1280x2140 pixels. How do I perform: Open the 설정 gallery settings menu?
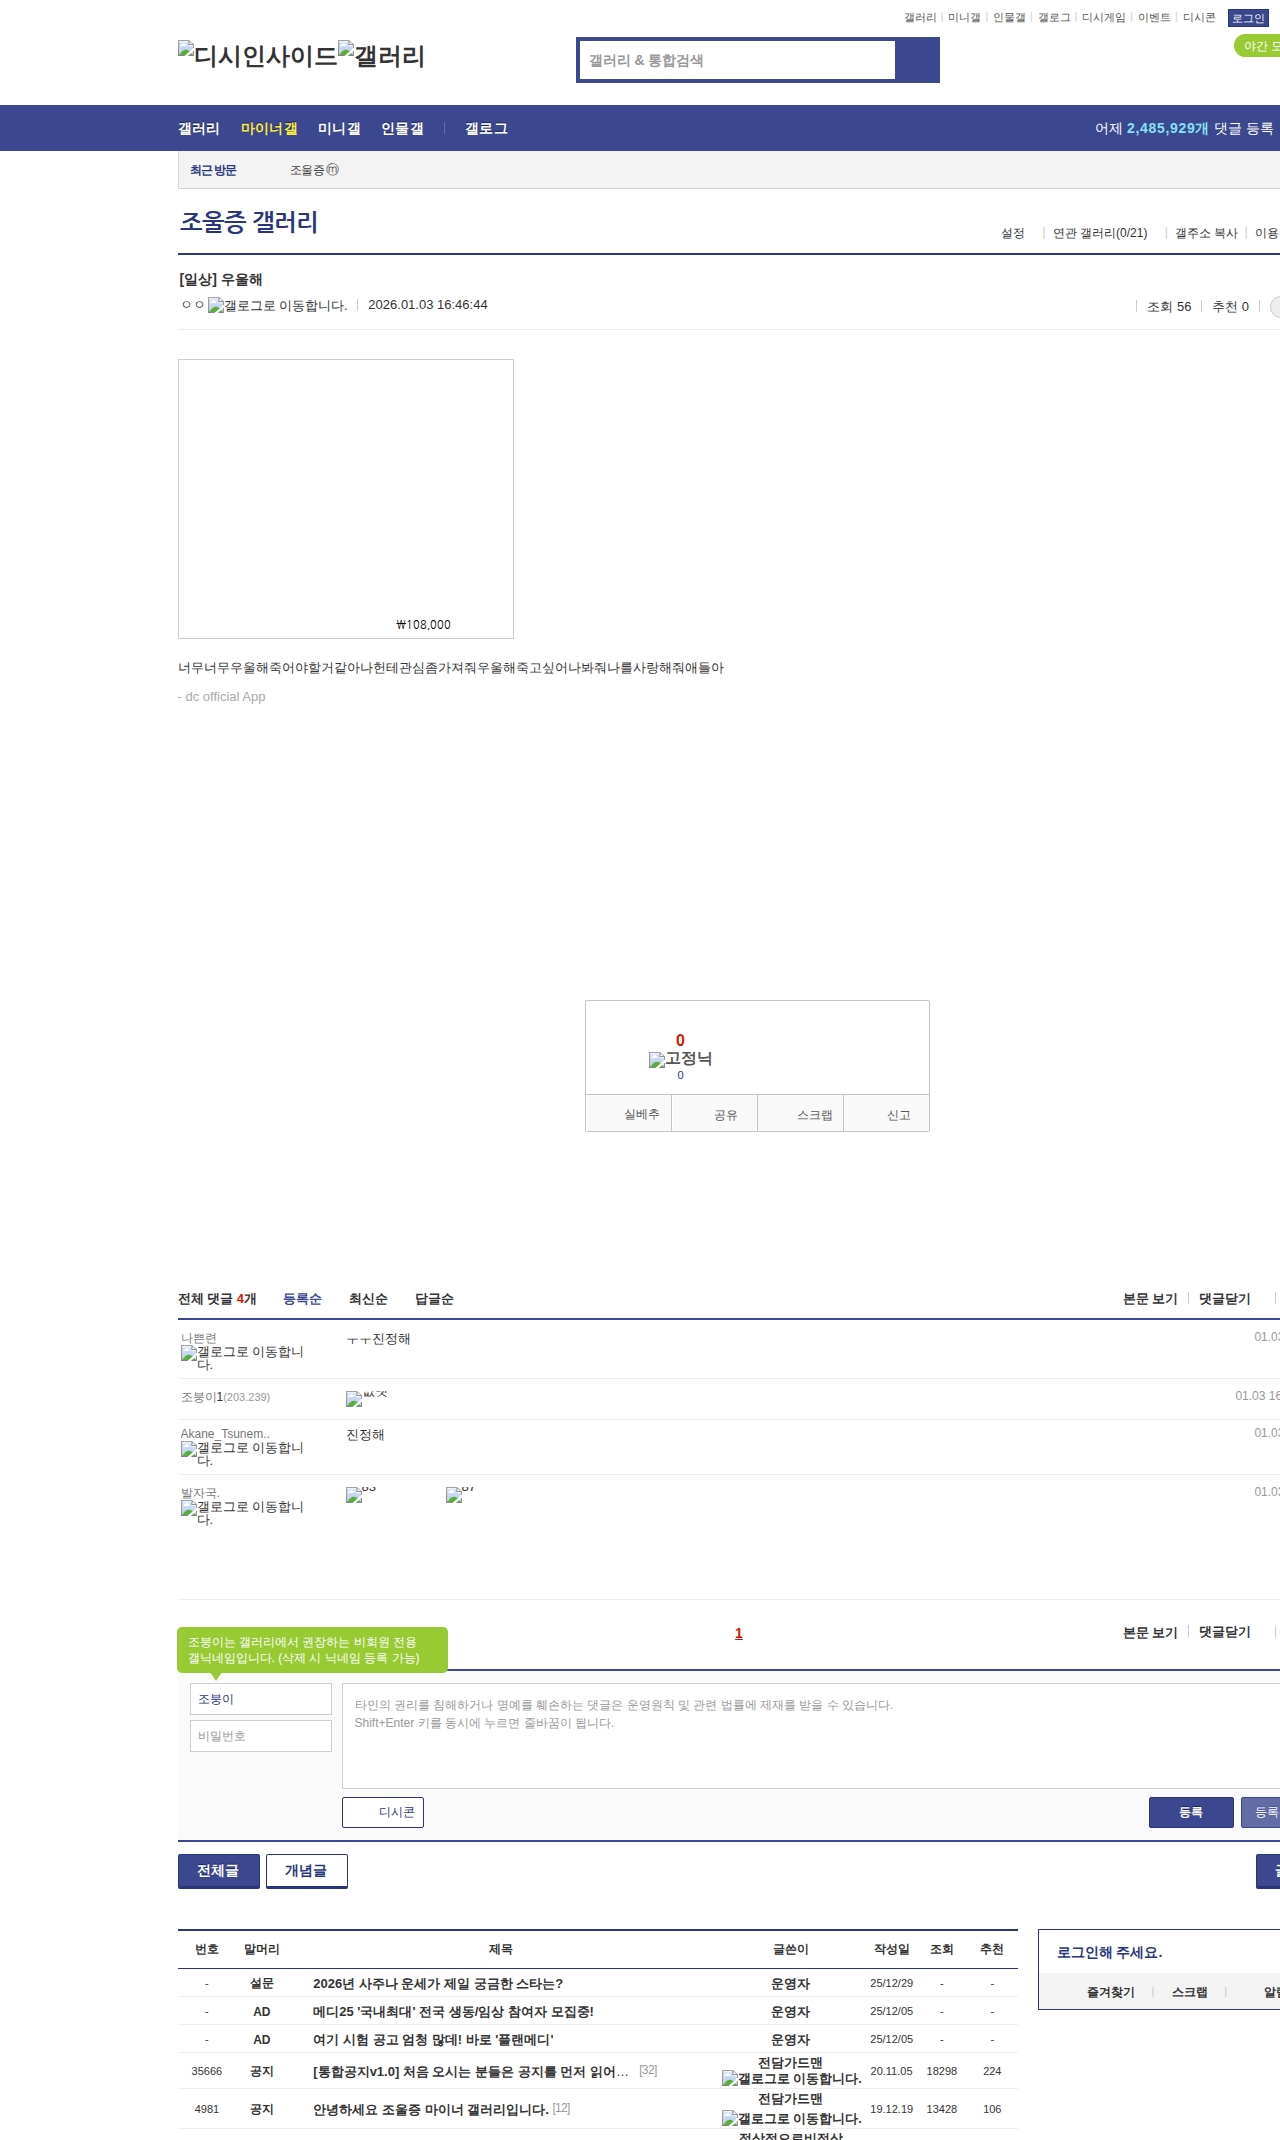point(1012,233)
